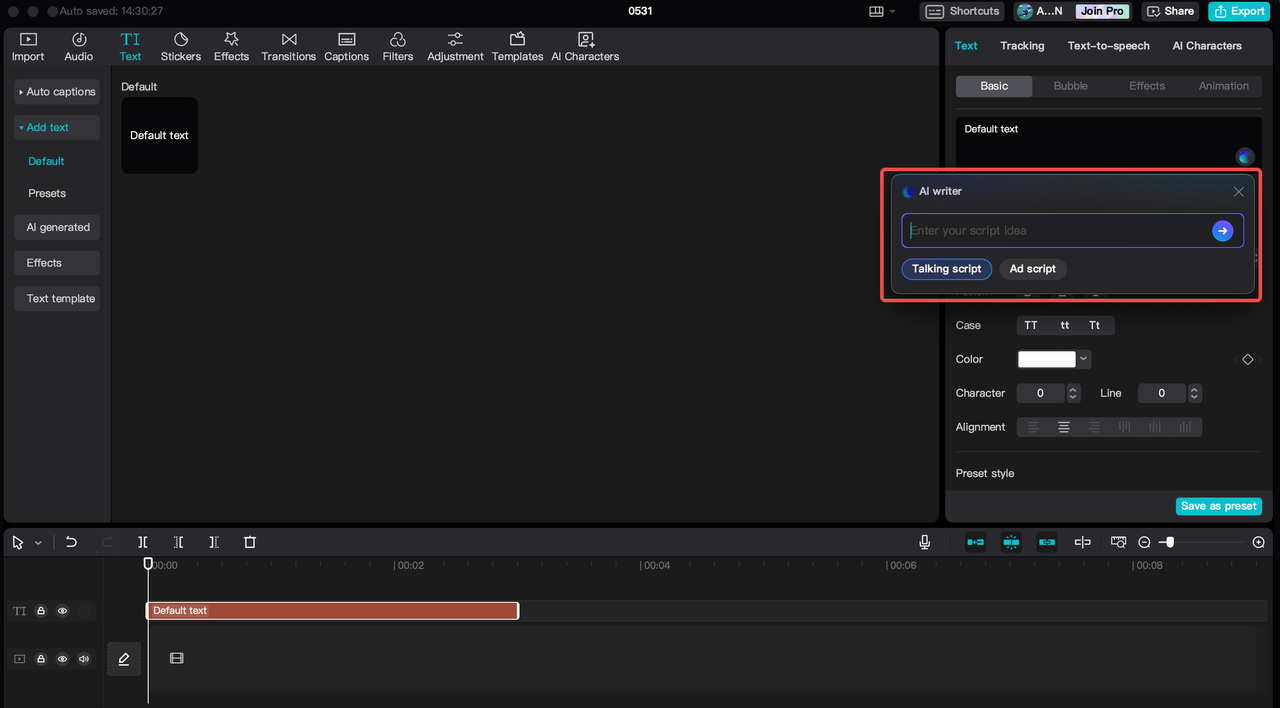Image resolution: width=1280 pixels, height=708 pixels.
Task: Switch to AI Characters tab in right panel
Action: coord(1207,46)
